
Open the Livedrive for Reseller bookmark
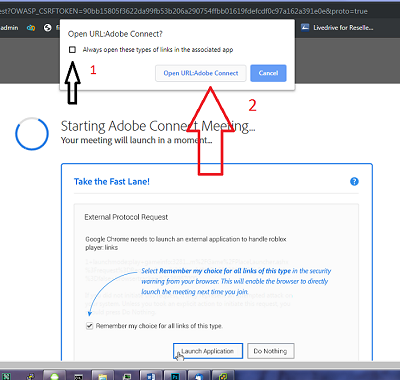click(x=337, y=28)
